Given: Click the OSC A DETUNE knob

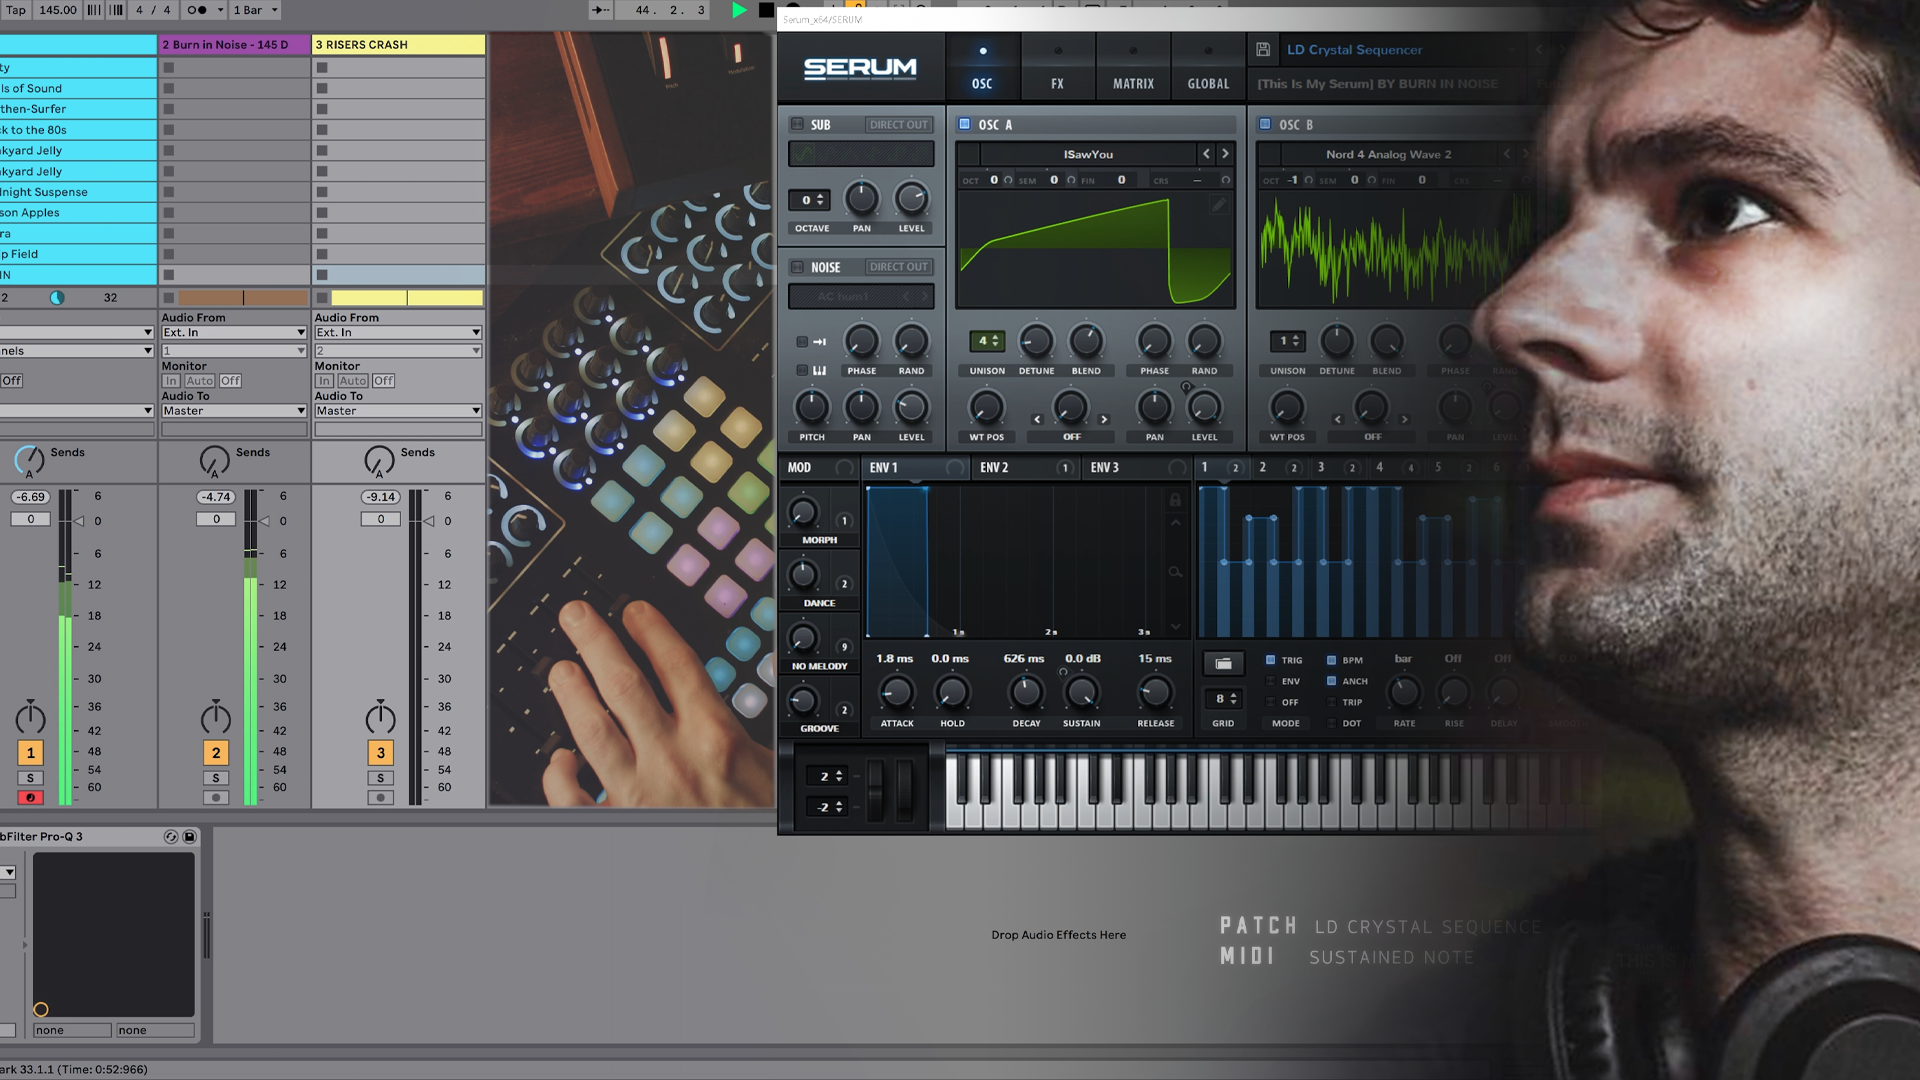Looking at the screenshot, I should 1036,342.
